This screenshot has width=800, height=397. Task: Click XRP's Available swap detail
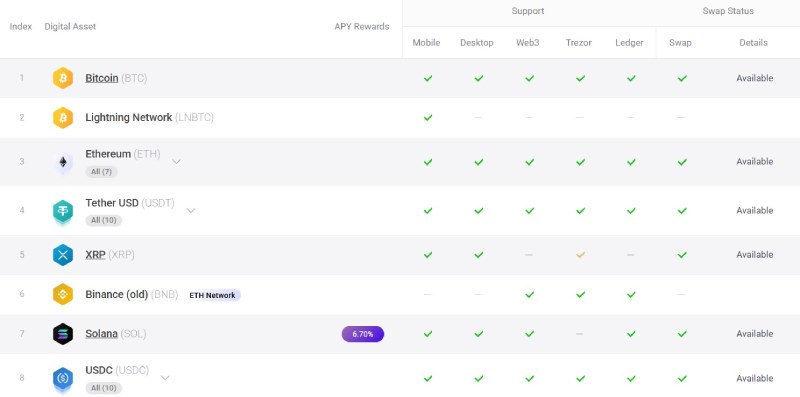(x=755, y=255)
